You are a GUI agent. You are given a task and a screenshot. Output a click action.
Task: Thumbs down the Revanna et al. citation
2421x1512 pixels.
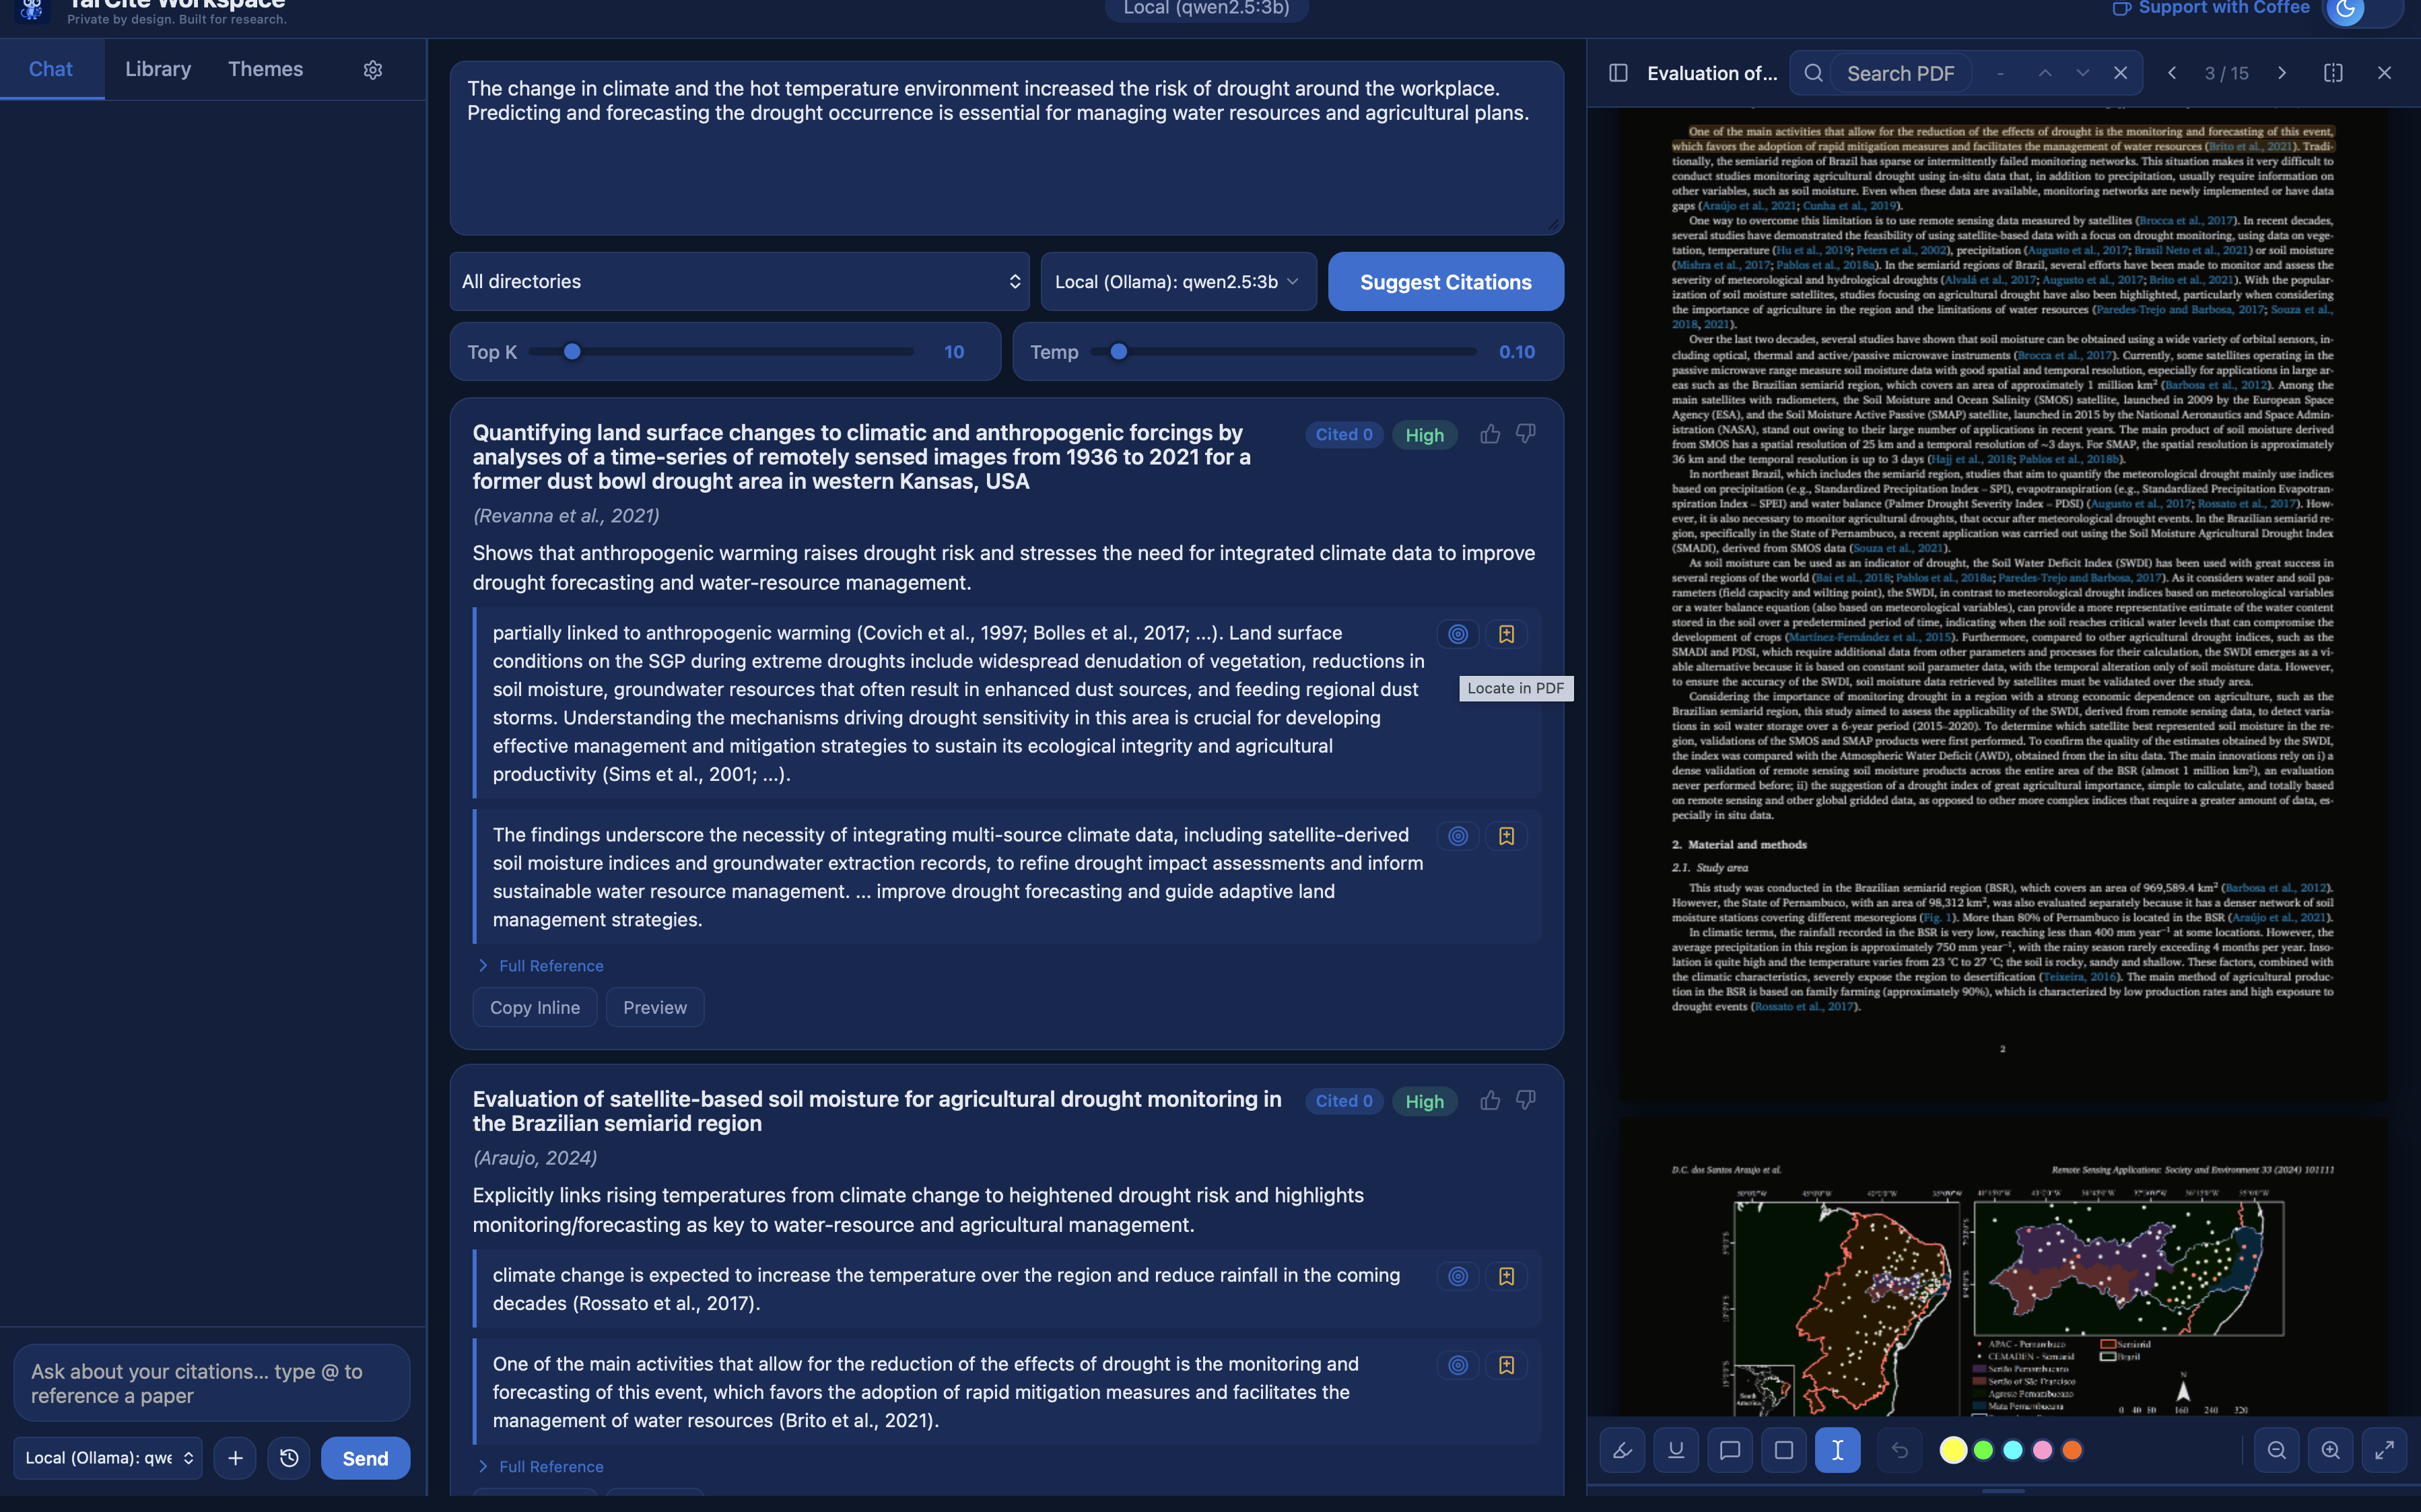tap(1525, 434)
